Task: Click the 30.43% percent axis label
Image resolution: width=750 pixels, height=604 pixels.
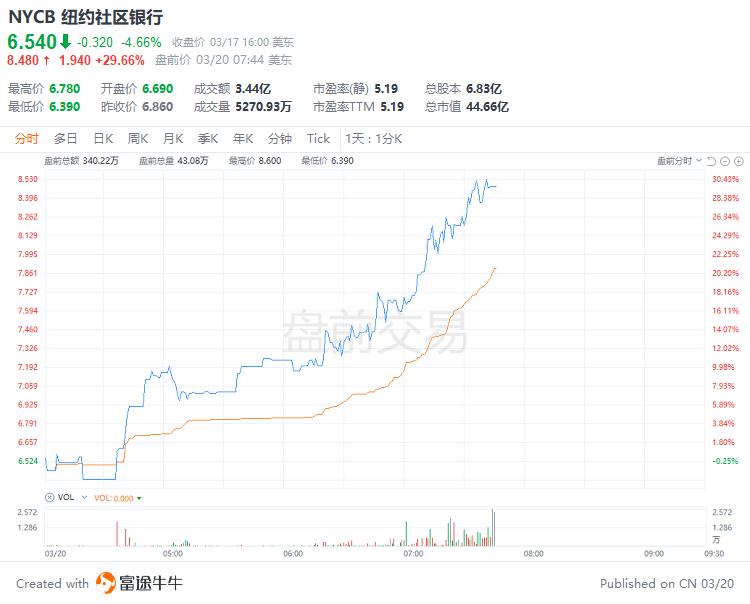Action: [x=726, y=179]
